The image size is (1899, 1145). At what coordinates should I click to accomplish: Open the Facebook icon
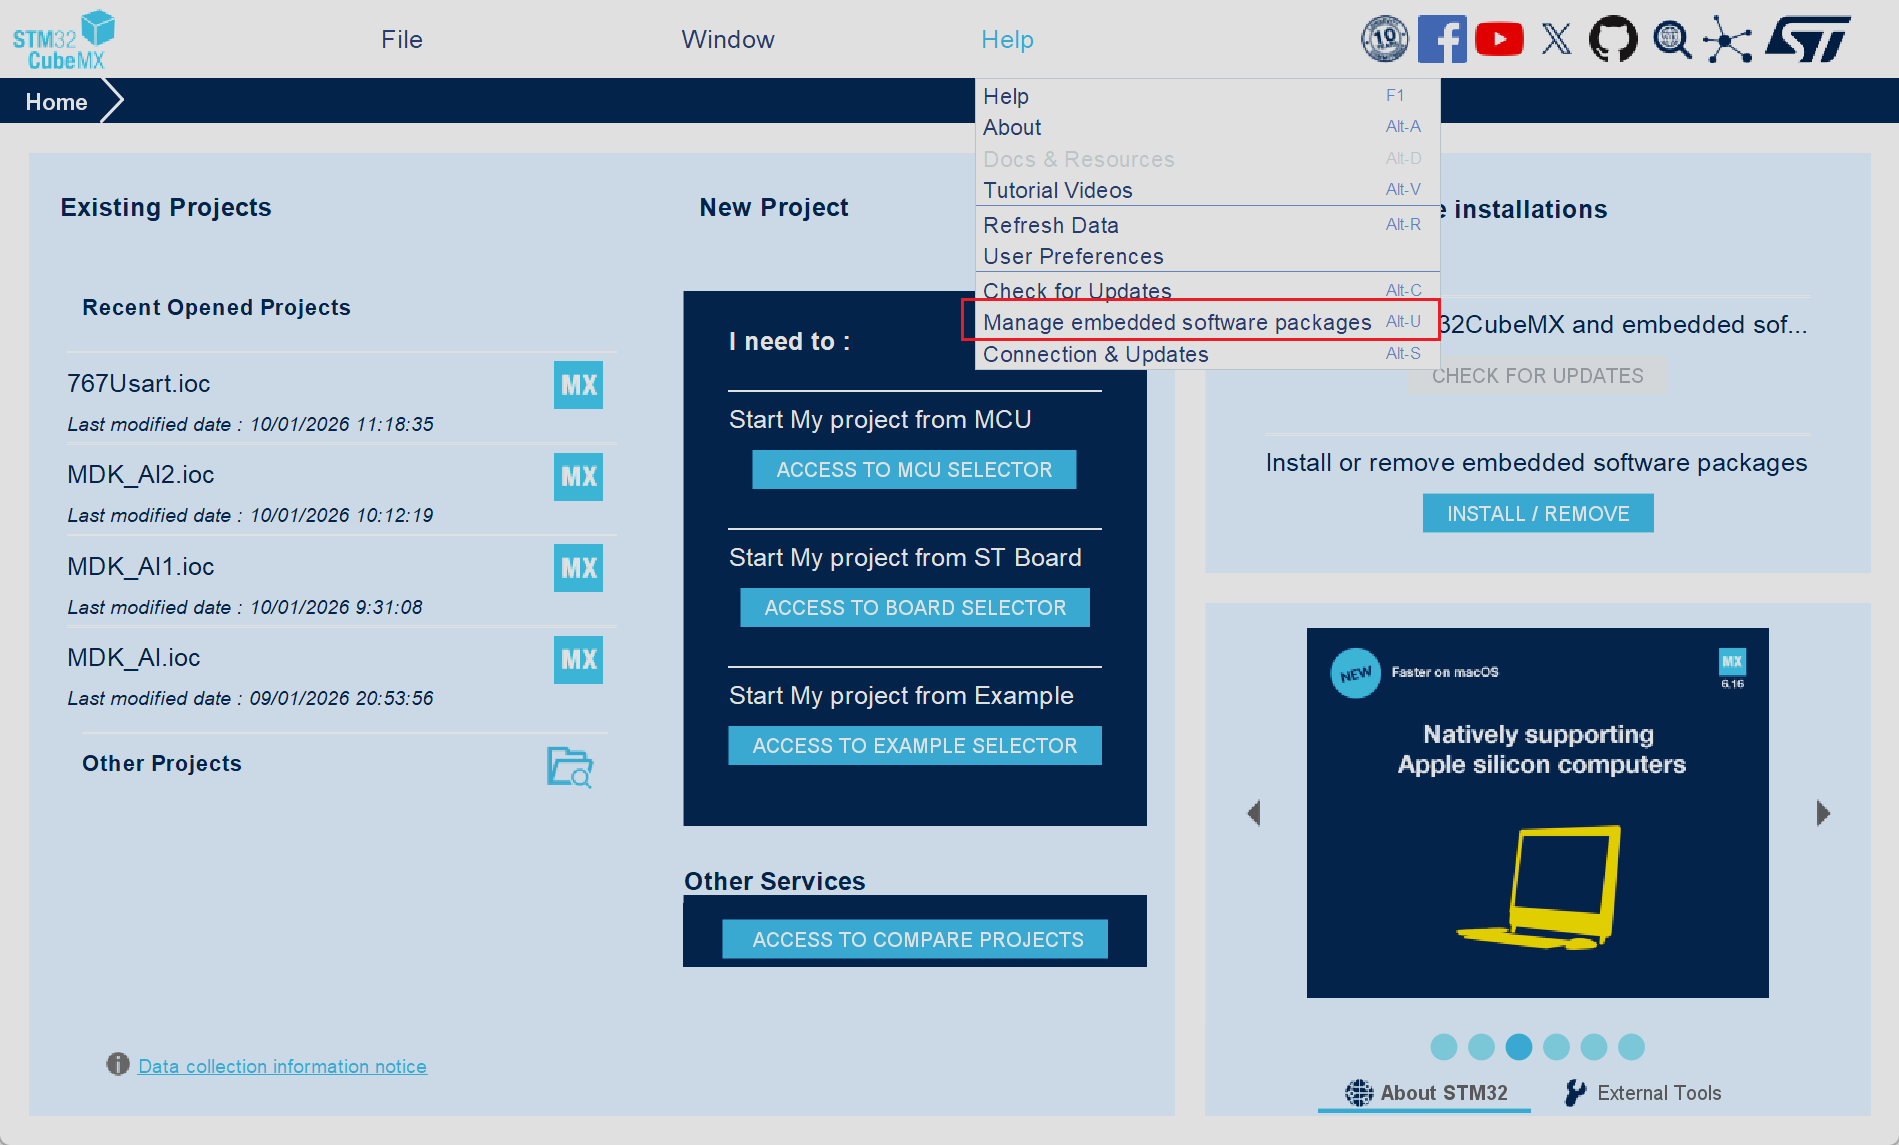tap(1442, 39)
